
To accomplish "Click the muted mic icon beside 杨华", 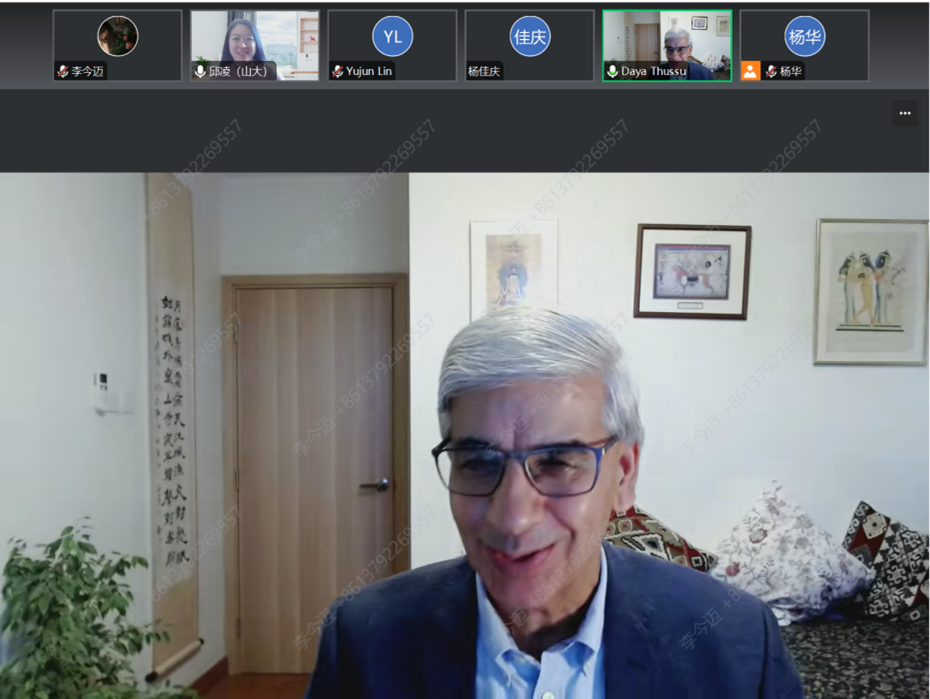I will pos(771,72).
